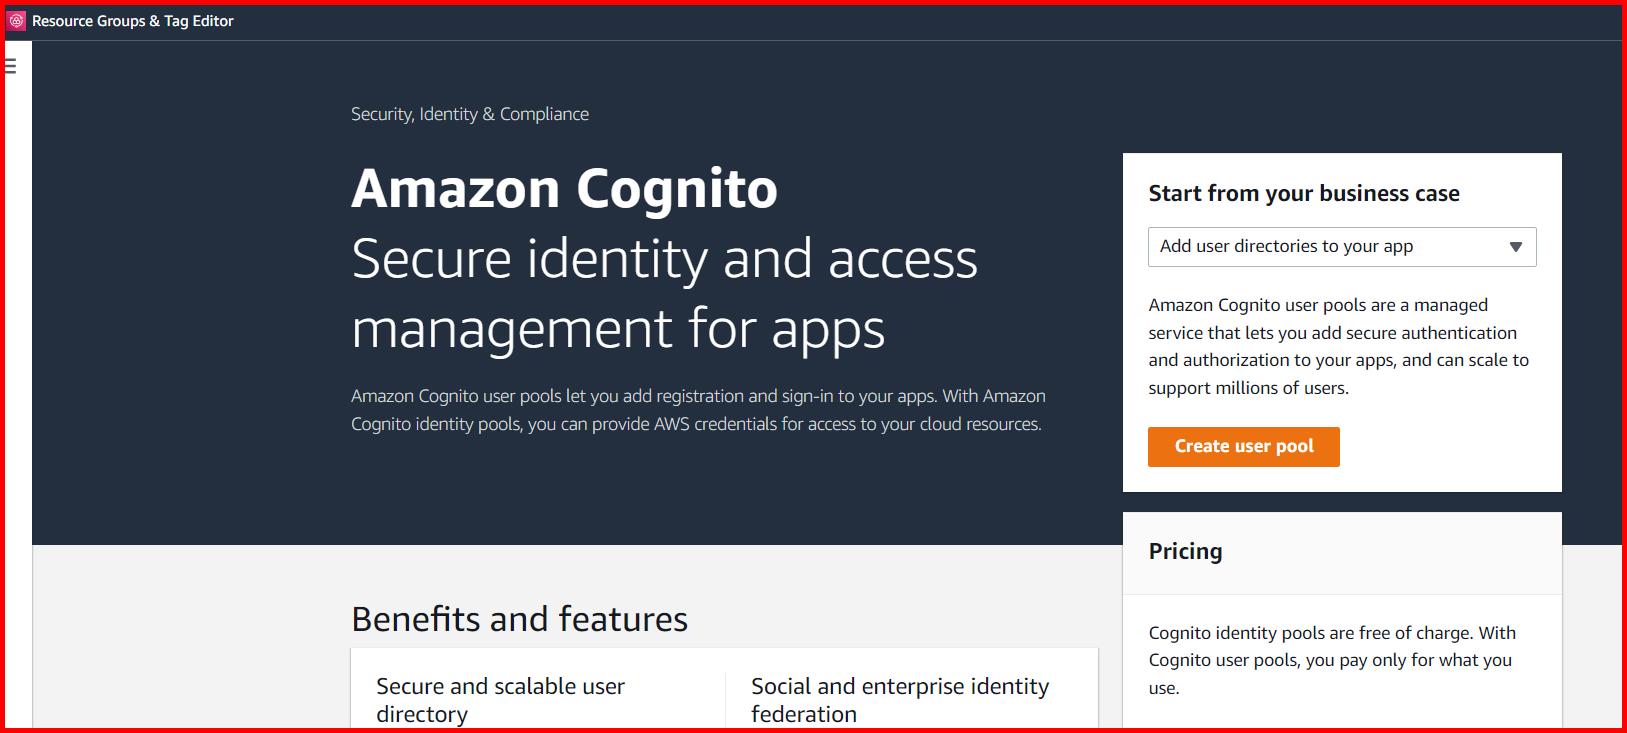Viewport: 1627px width, 733px height.
Task: Click the hamburger icon to expand the sidebar
Action: tap(10, 64)
